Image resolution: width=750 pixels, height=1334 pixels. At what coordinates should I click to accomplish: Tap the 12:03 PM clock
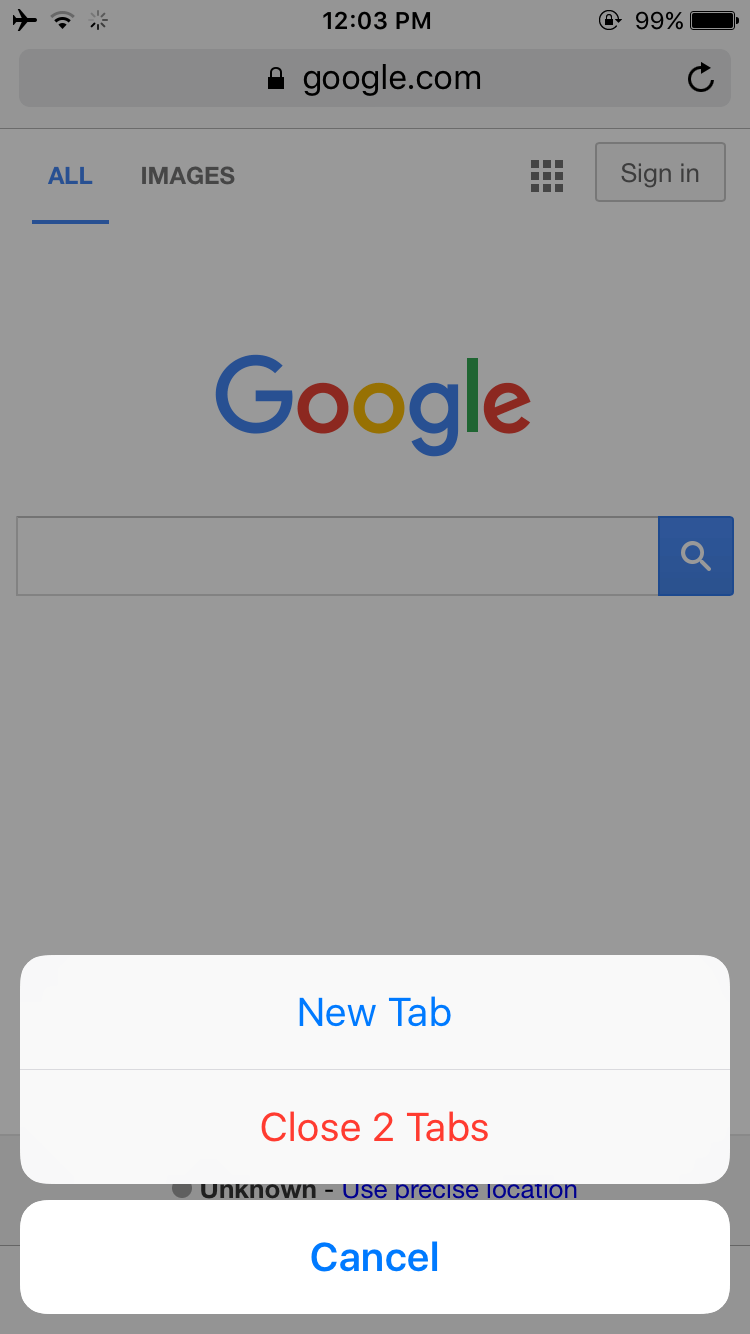(377, 20)
